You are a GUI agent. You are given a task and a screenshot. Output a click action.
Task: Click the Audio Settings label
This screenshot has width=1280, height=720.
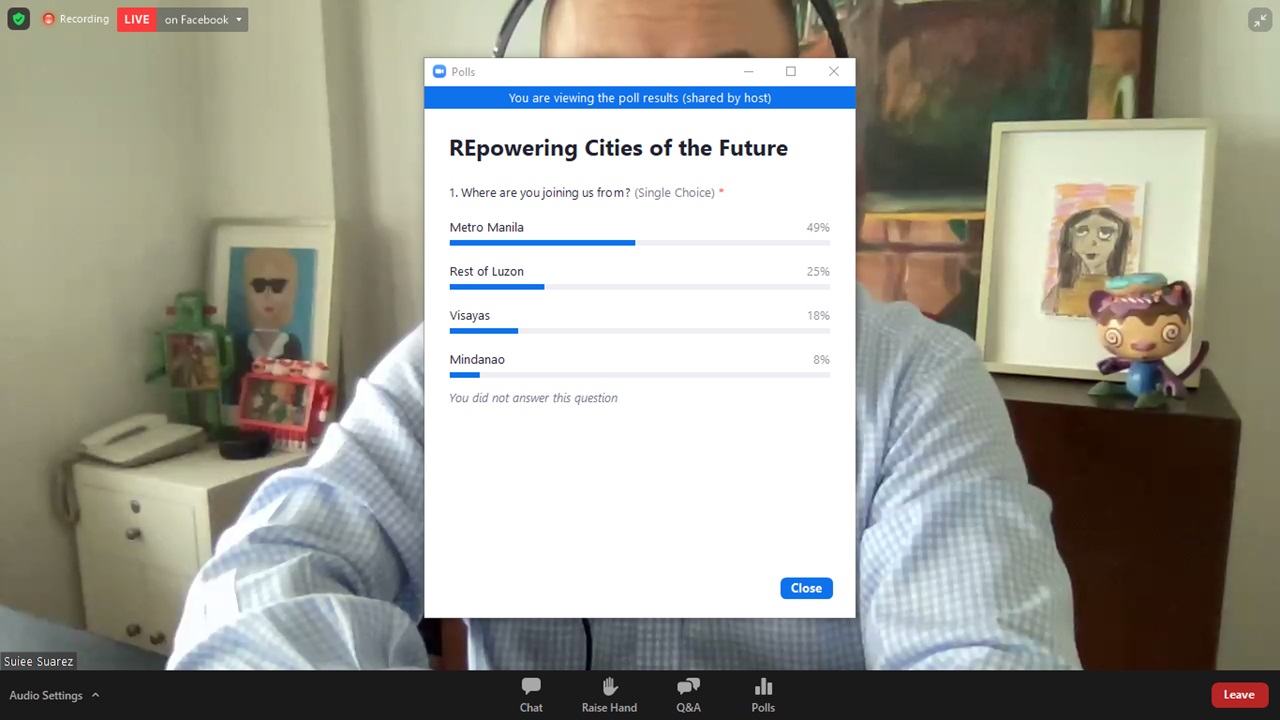46,695
